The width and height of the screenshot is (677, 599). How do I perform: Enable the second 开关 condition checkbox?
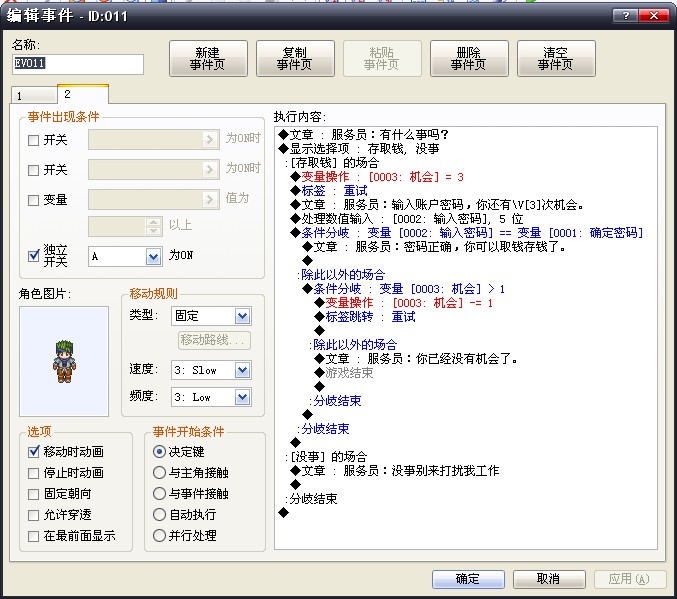pos(33,170)
